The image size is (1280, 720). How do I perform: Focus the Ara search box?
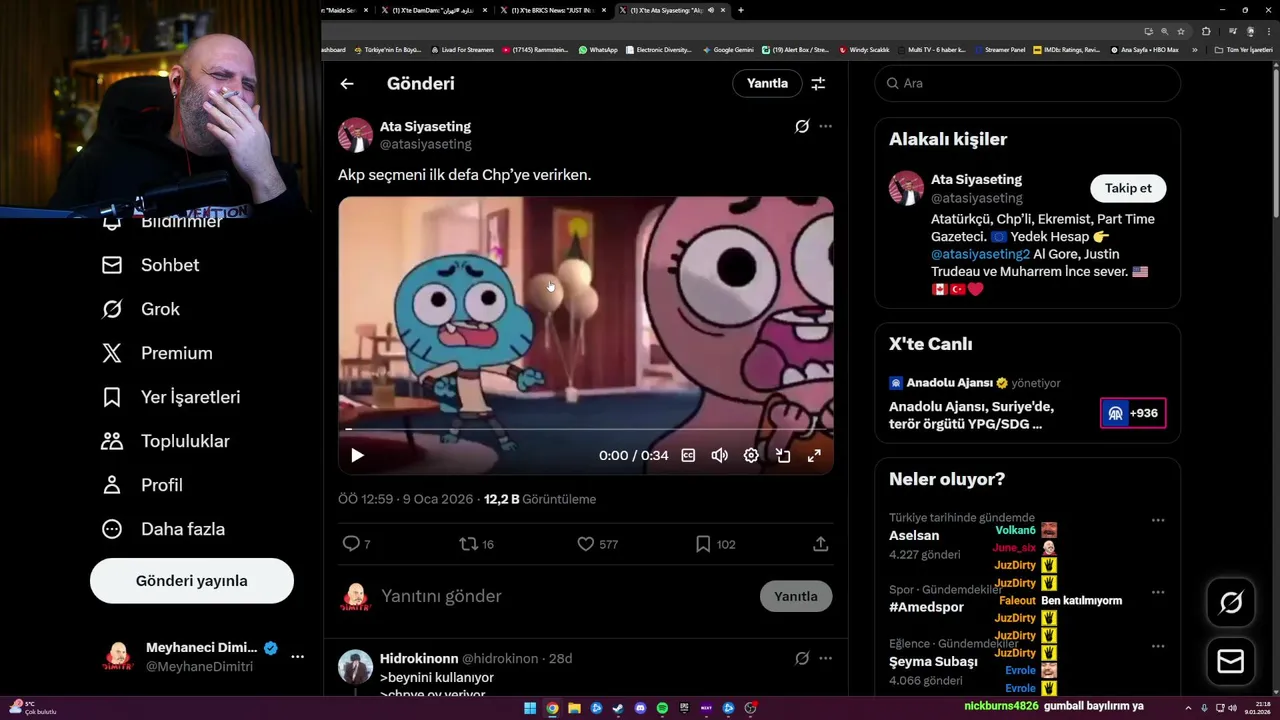click(x=1028, y=84)
